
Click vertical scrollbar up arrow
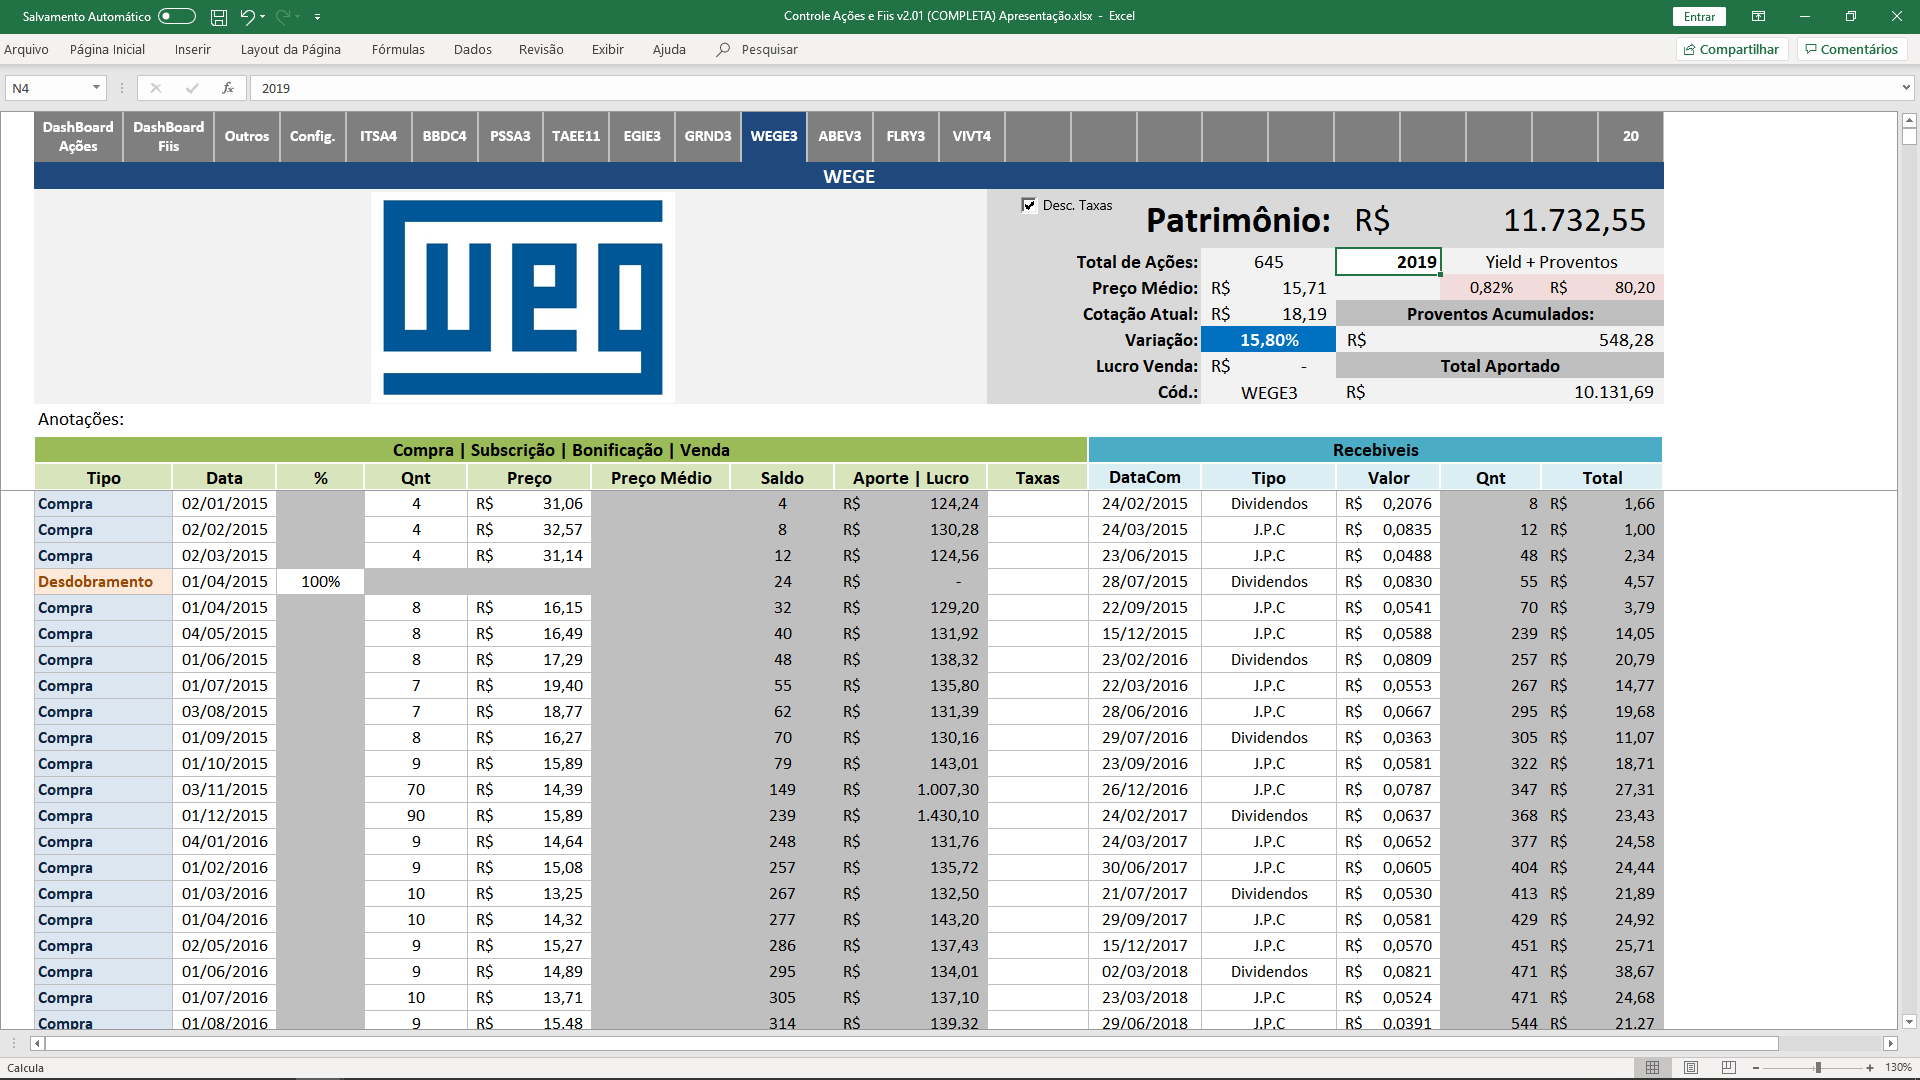(x=1909, y=121)
